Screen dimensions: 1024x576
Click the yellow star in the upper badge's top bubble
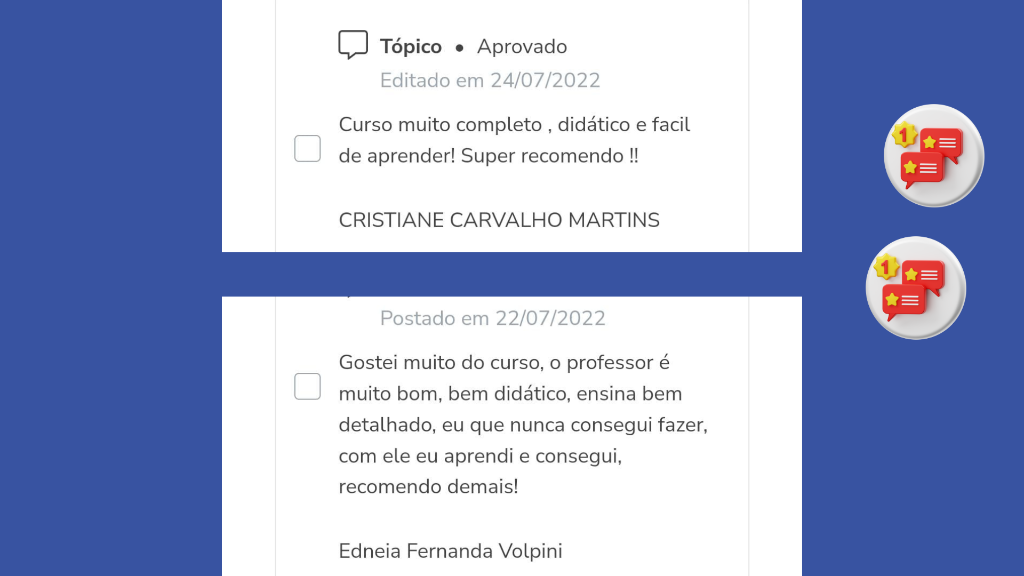pos(929,142)
